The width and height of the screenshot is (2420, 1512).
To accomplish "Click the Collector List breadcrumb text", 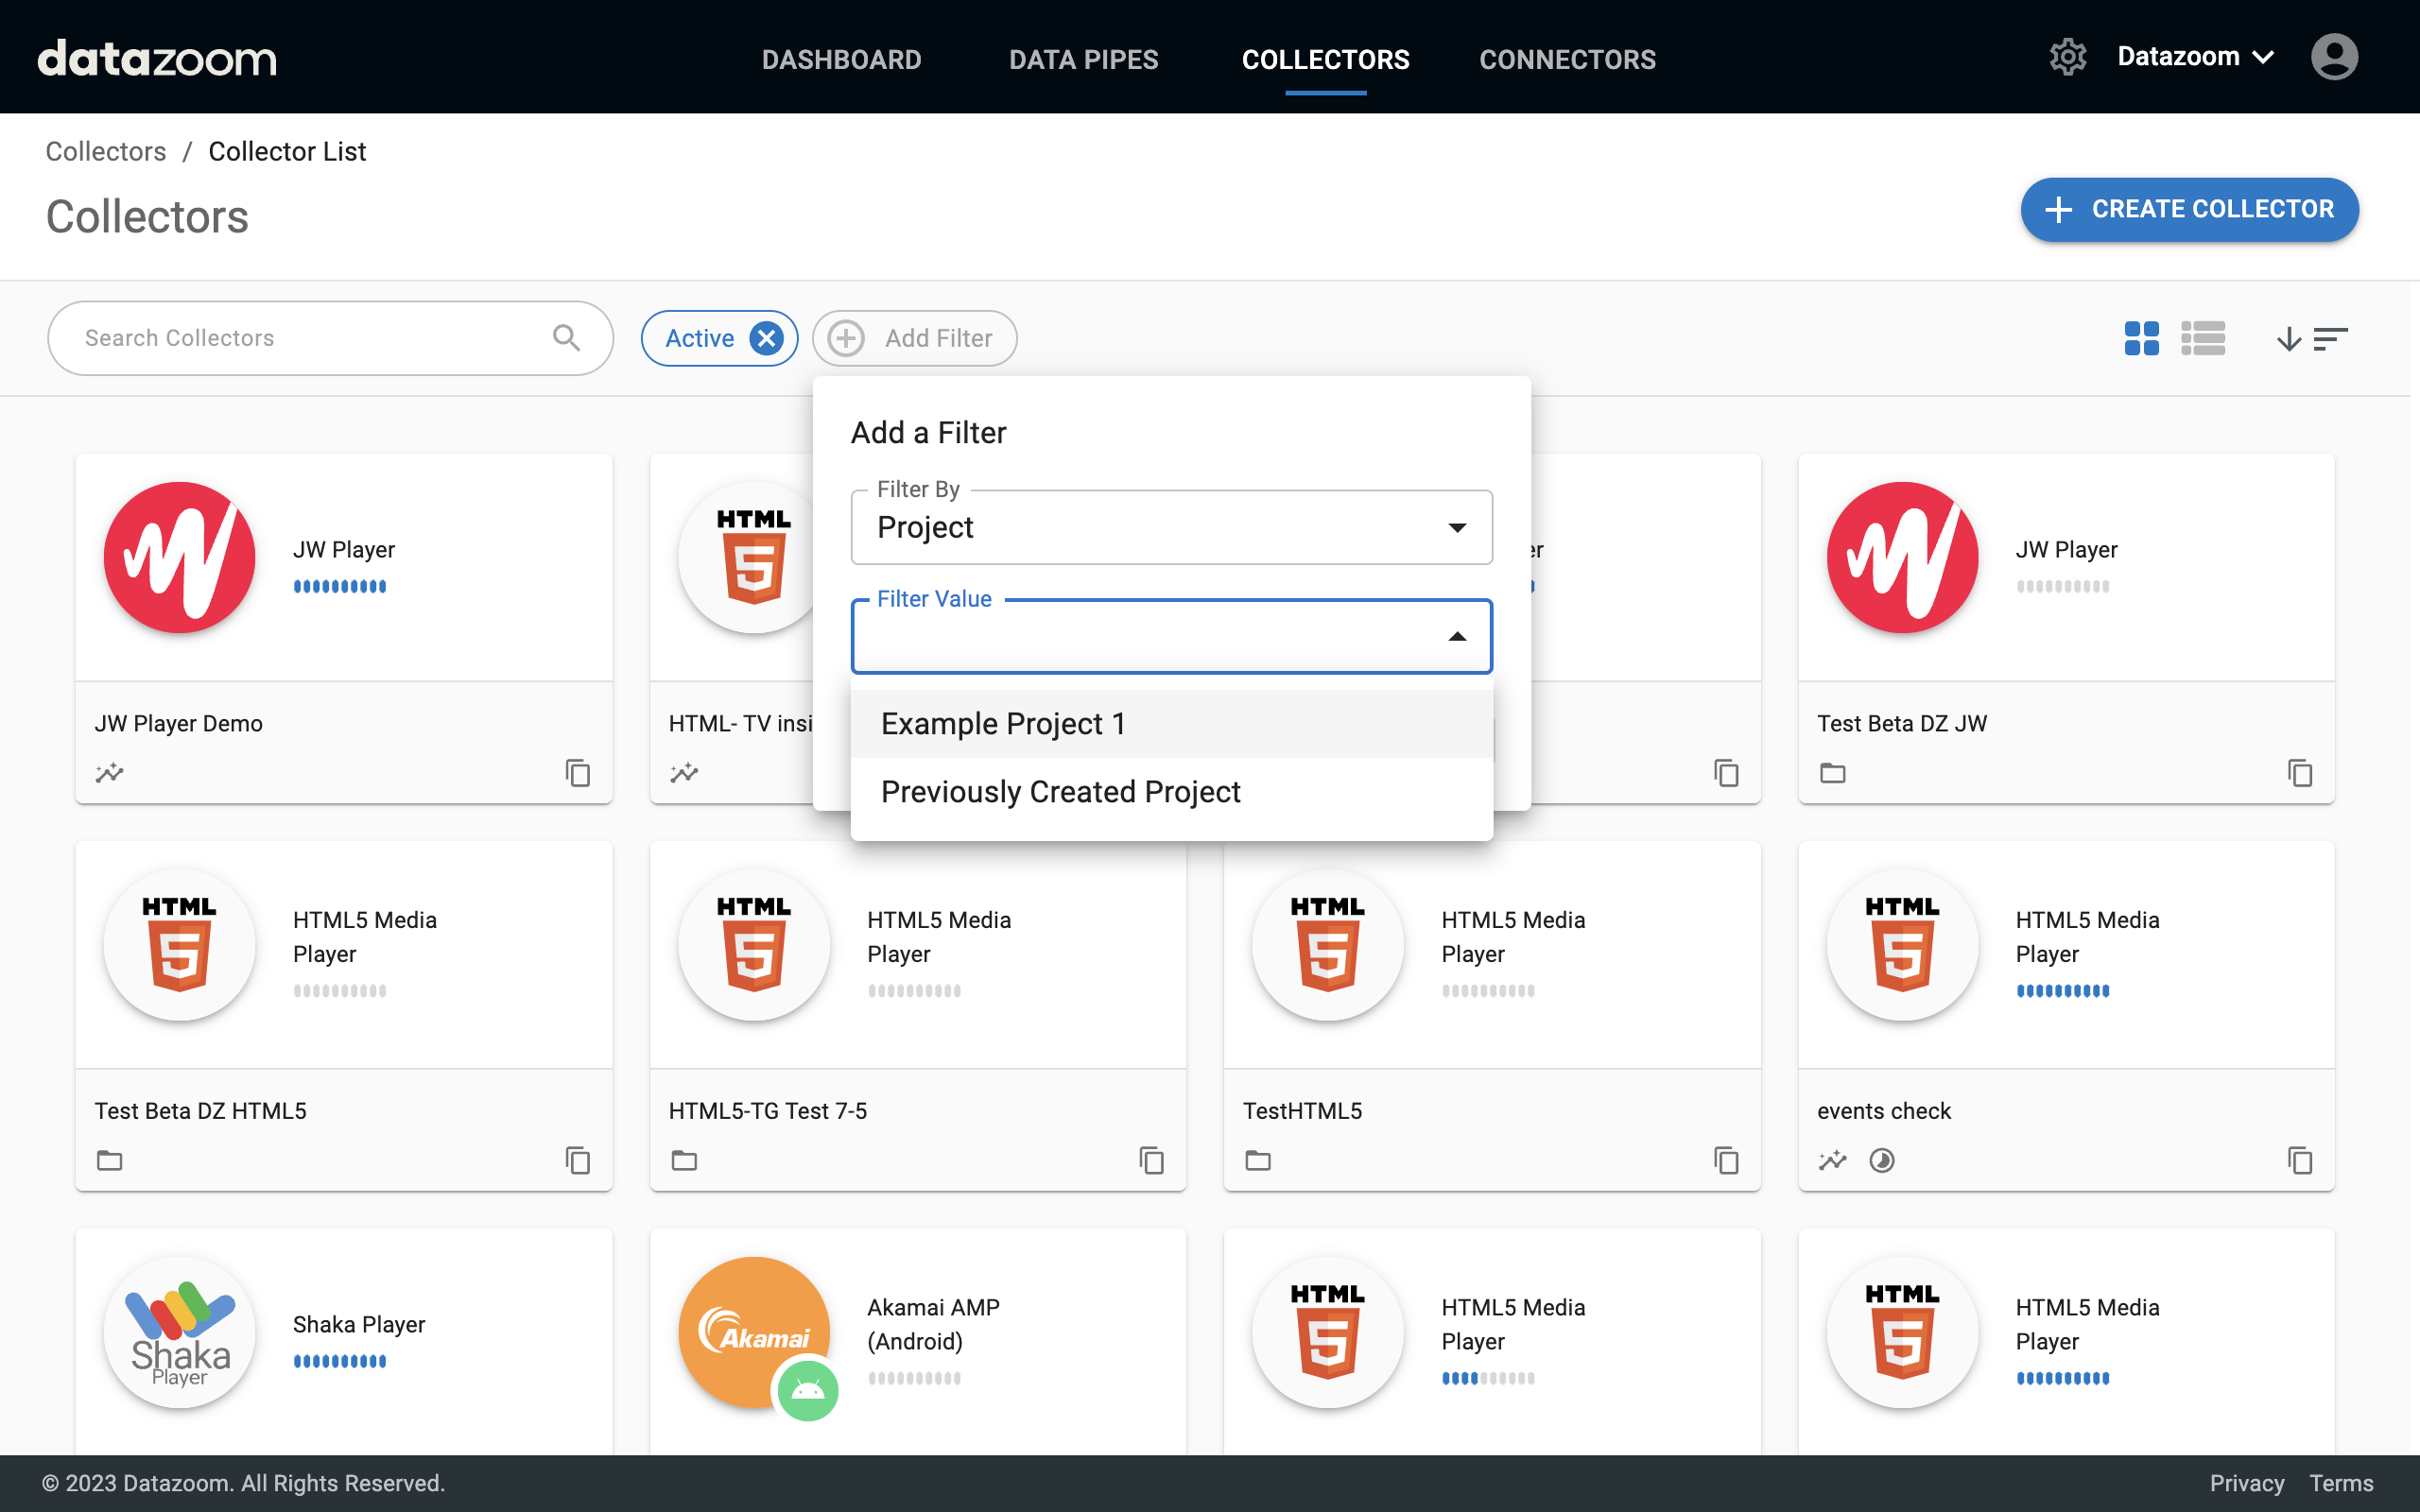I will coord(287,151).
